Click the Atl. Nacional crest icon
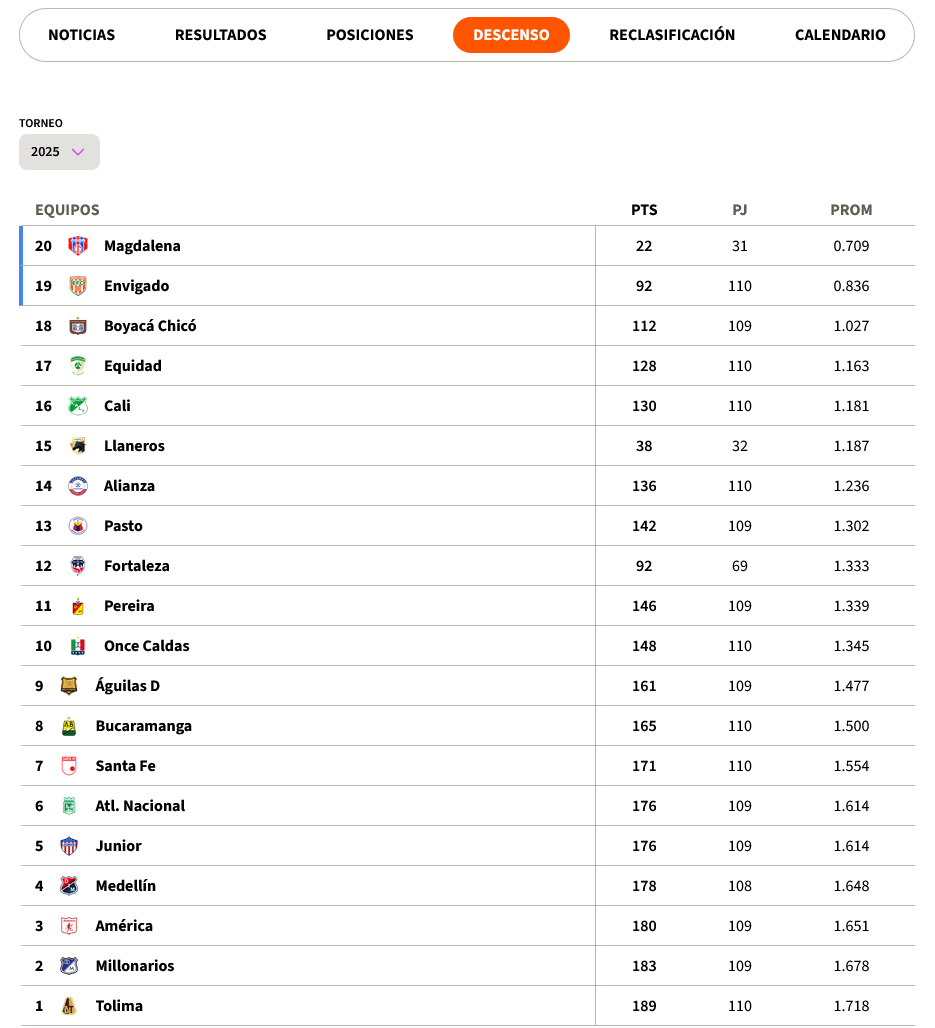 pyautogui.click(x=69, y=806)
